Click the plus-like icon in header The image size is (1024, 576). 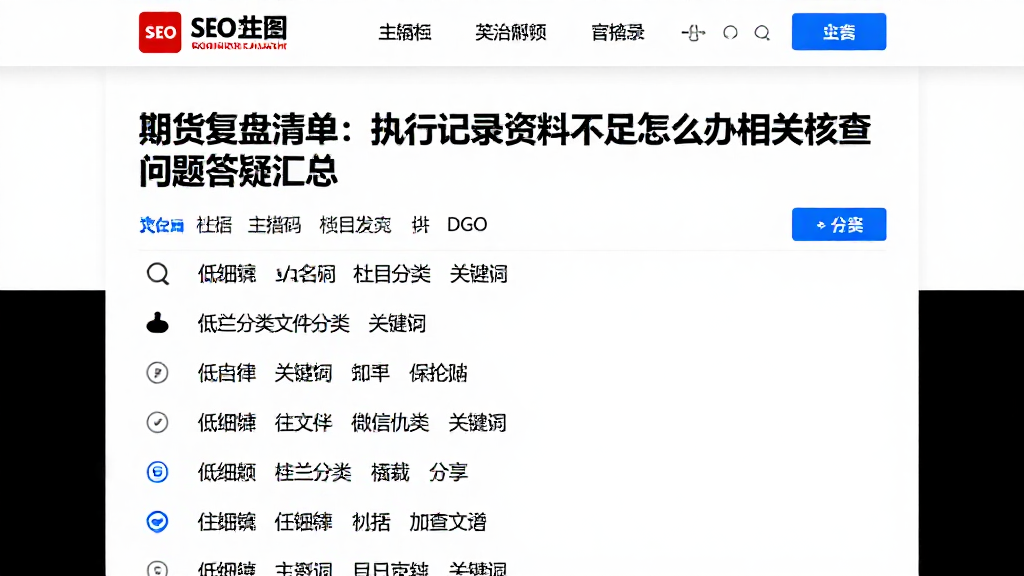click(693, 33)
